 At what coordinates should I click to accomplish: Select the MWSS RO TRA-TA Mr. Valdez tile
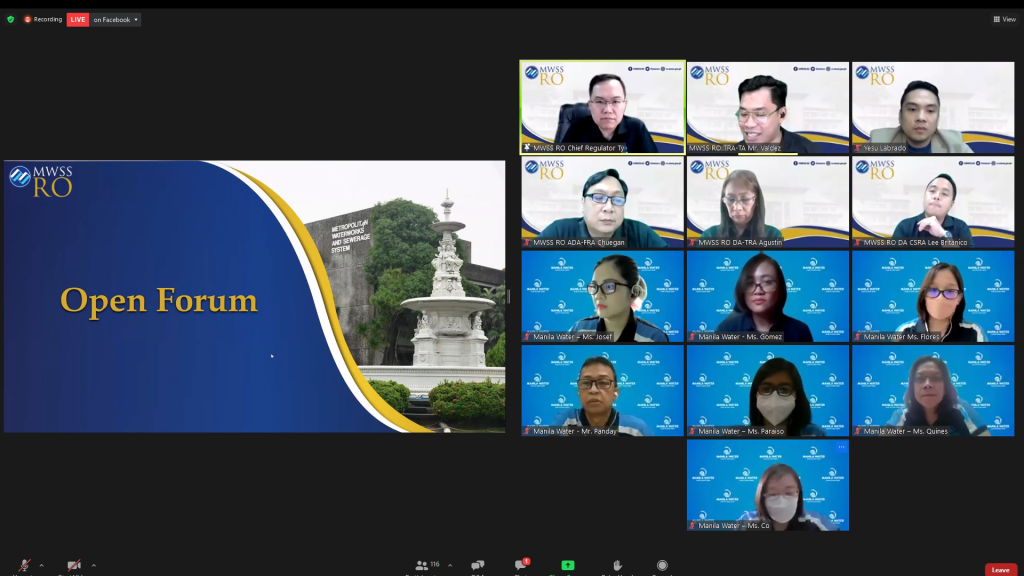(767, 108)
